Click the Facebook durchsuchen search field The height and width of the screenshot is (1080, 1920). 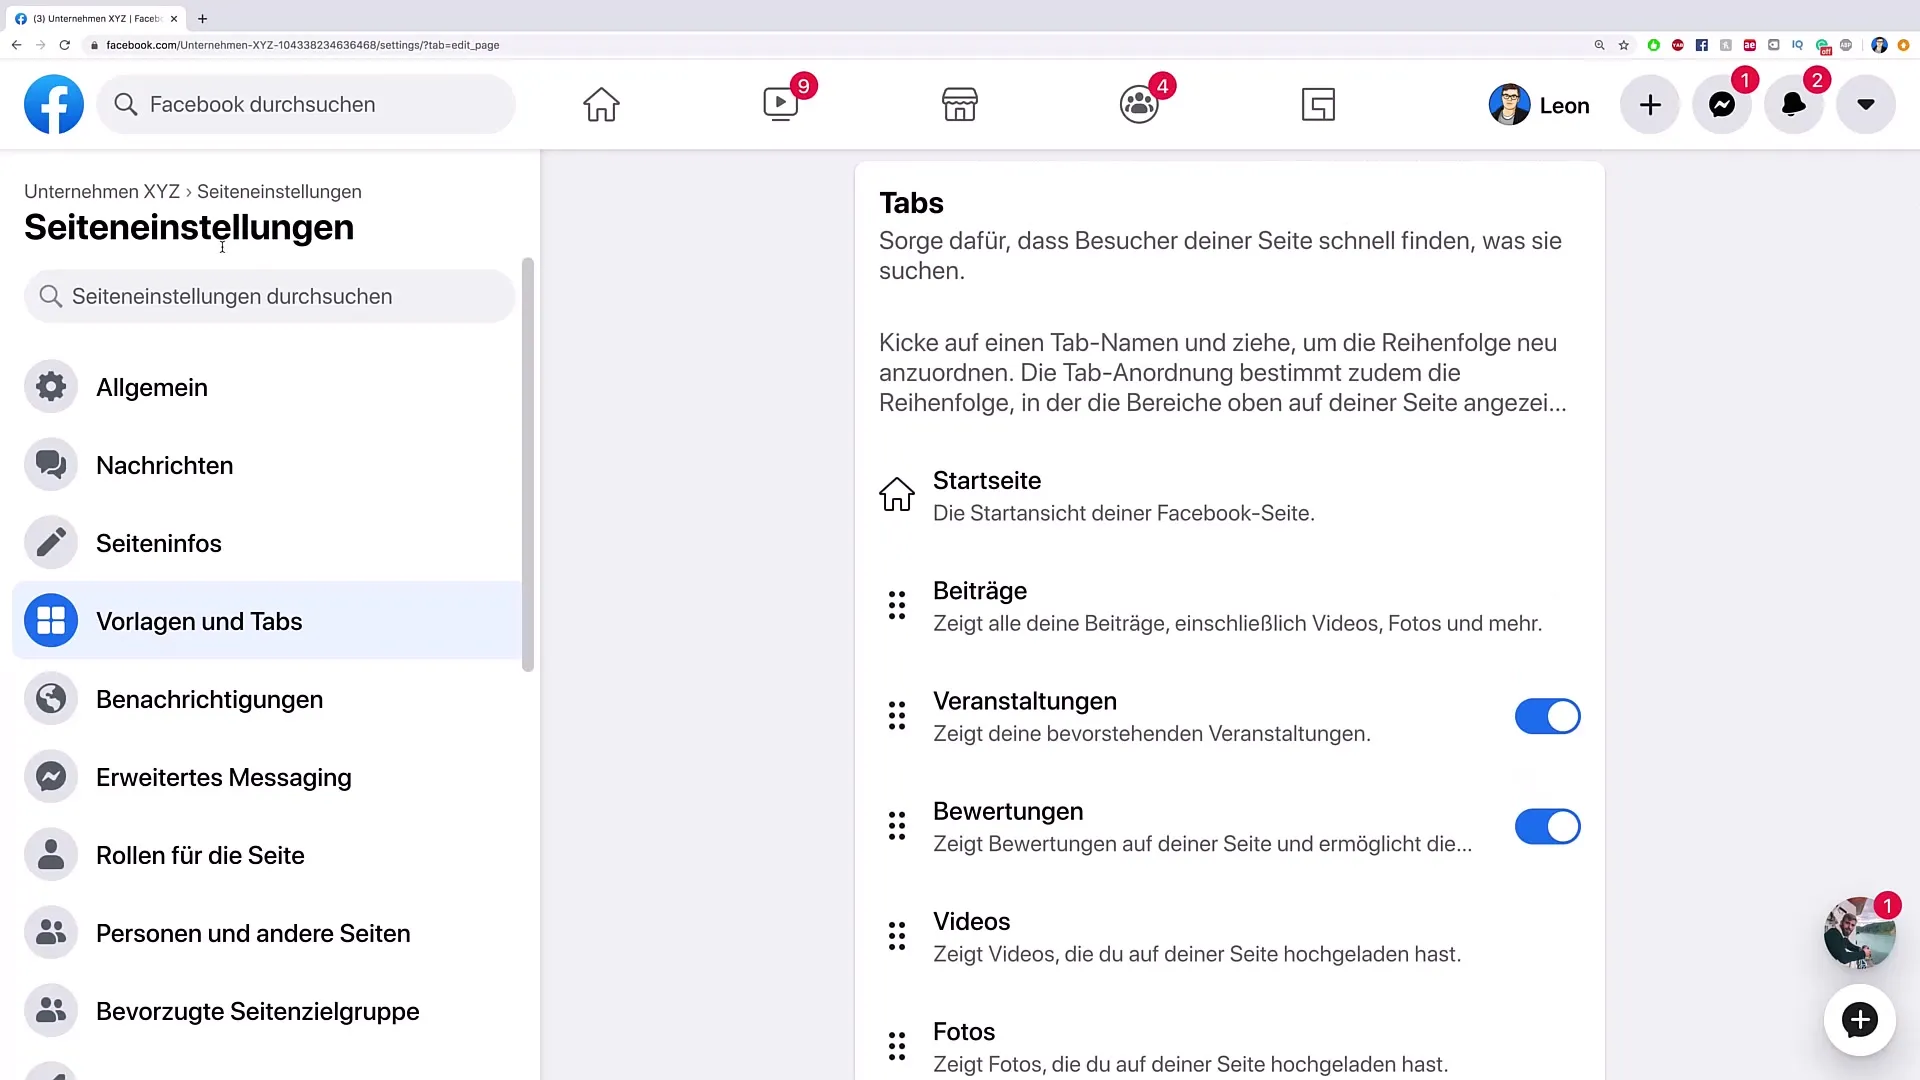(306, 104)
